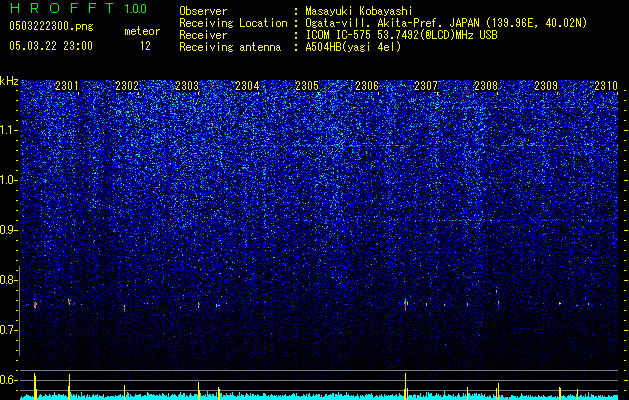Click the 2306 time marker
Screen dimensions: 629x400
pos(367,86)
